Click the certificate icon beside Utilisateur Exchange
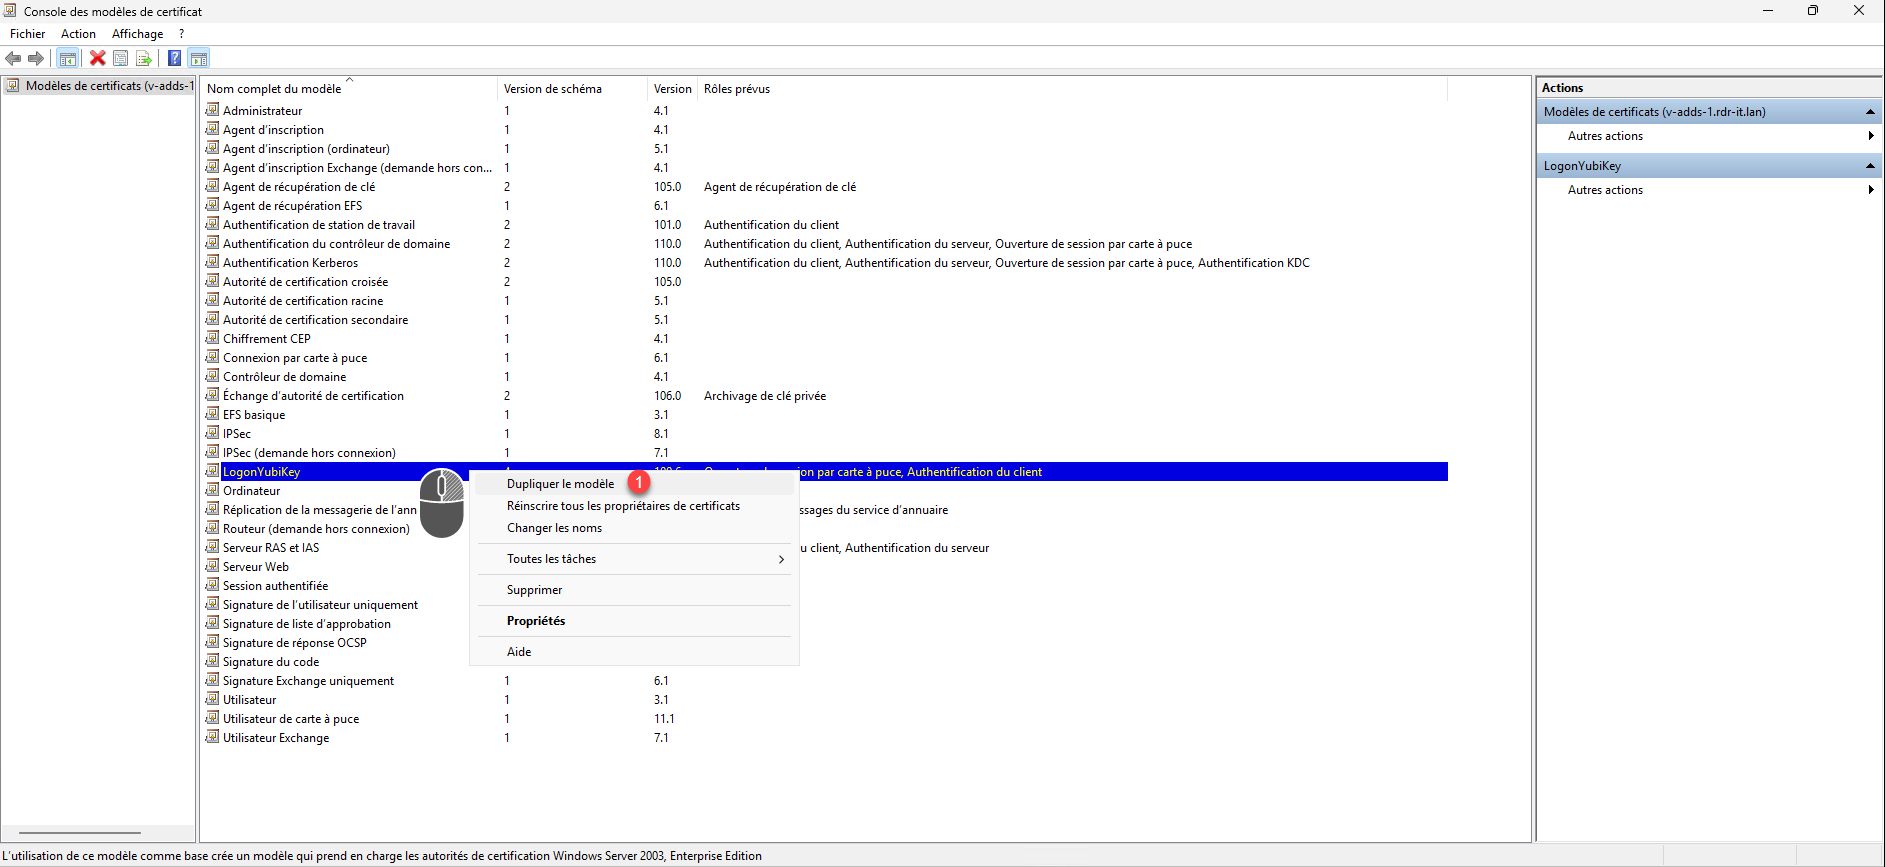This screenshot has height=867, width=1885. click(212, 737)
